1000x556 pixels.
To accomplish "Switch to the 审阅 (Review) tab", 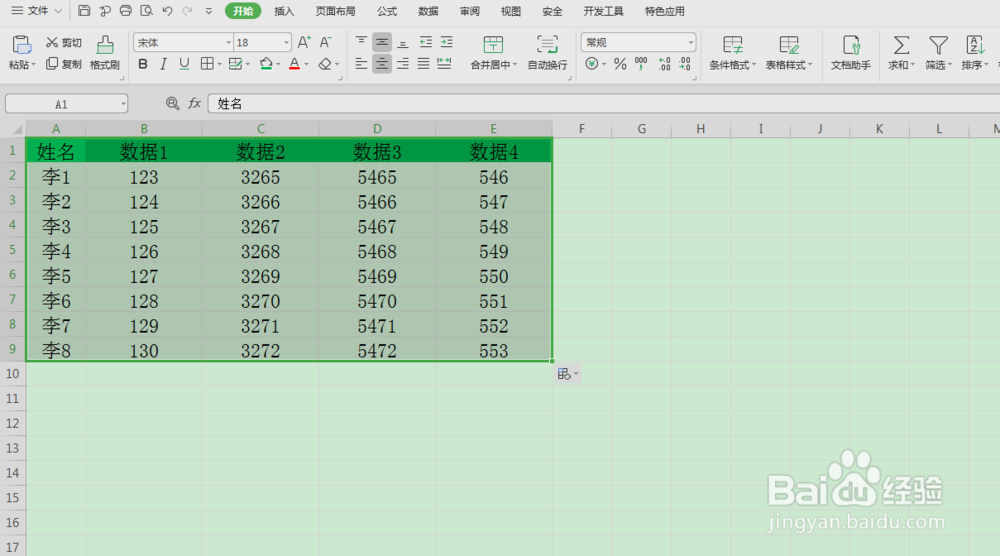I will coord(469,11).
